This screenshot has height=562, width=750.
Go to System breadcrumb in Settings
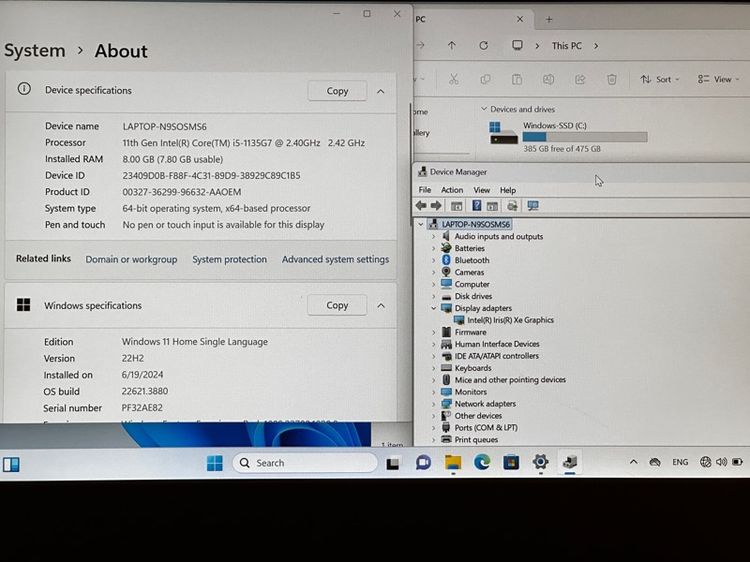point(34,50)
